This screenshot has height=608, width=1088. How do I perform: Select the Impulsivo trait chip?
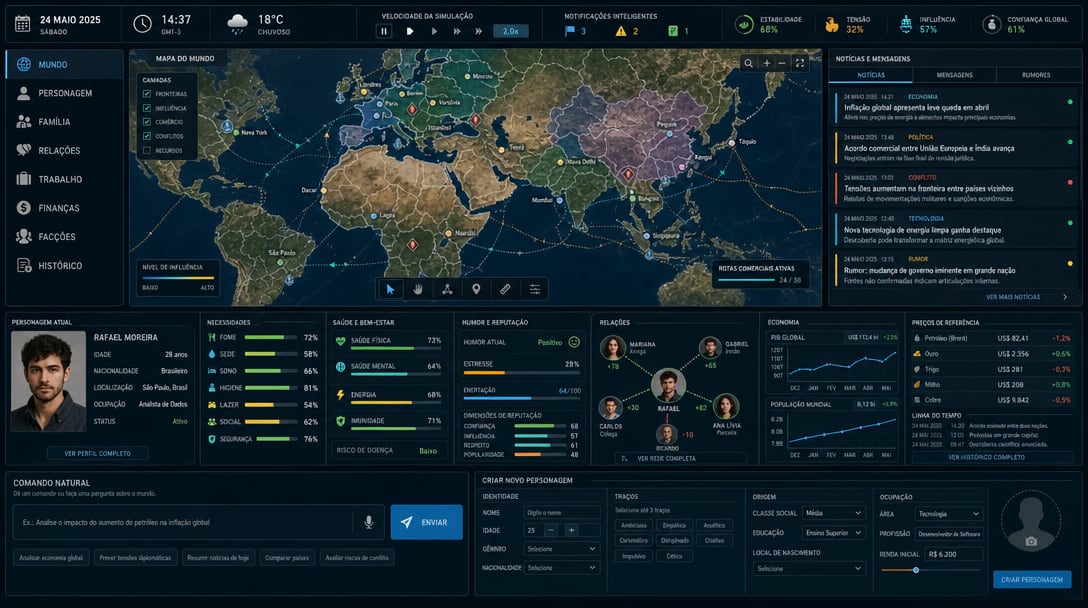click(634, 556)
